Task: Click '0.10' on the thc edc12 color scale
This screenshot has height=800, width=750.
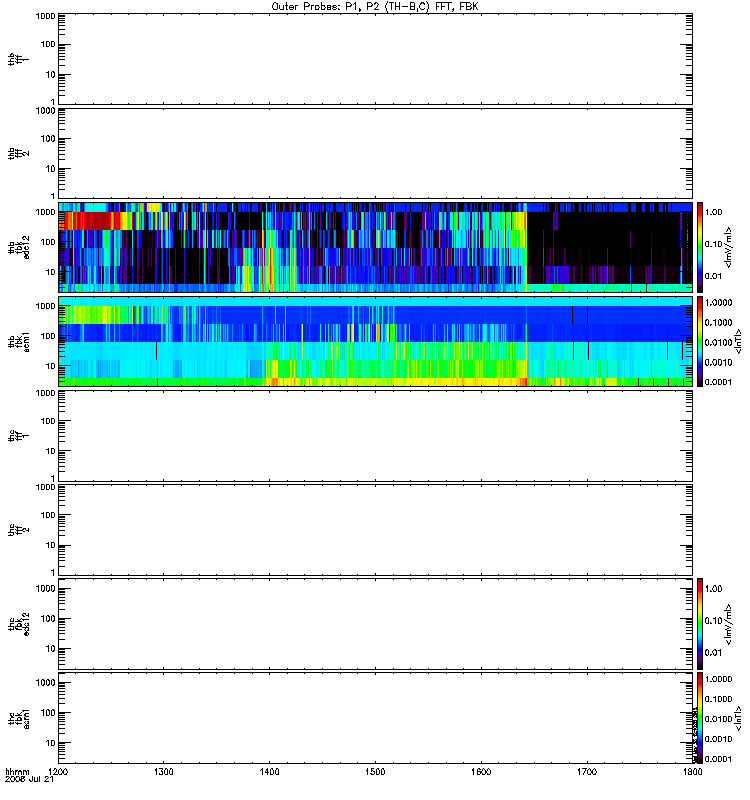Action: [x=713, y=620]
